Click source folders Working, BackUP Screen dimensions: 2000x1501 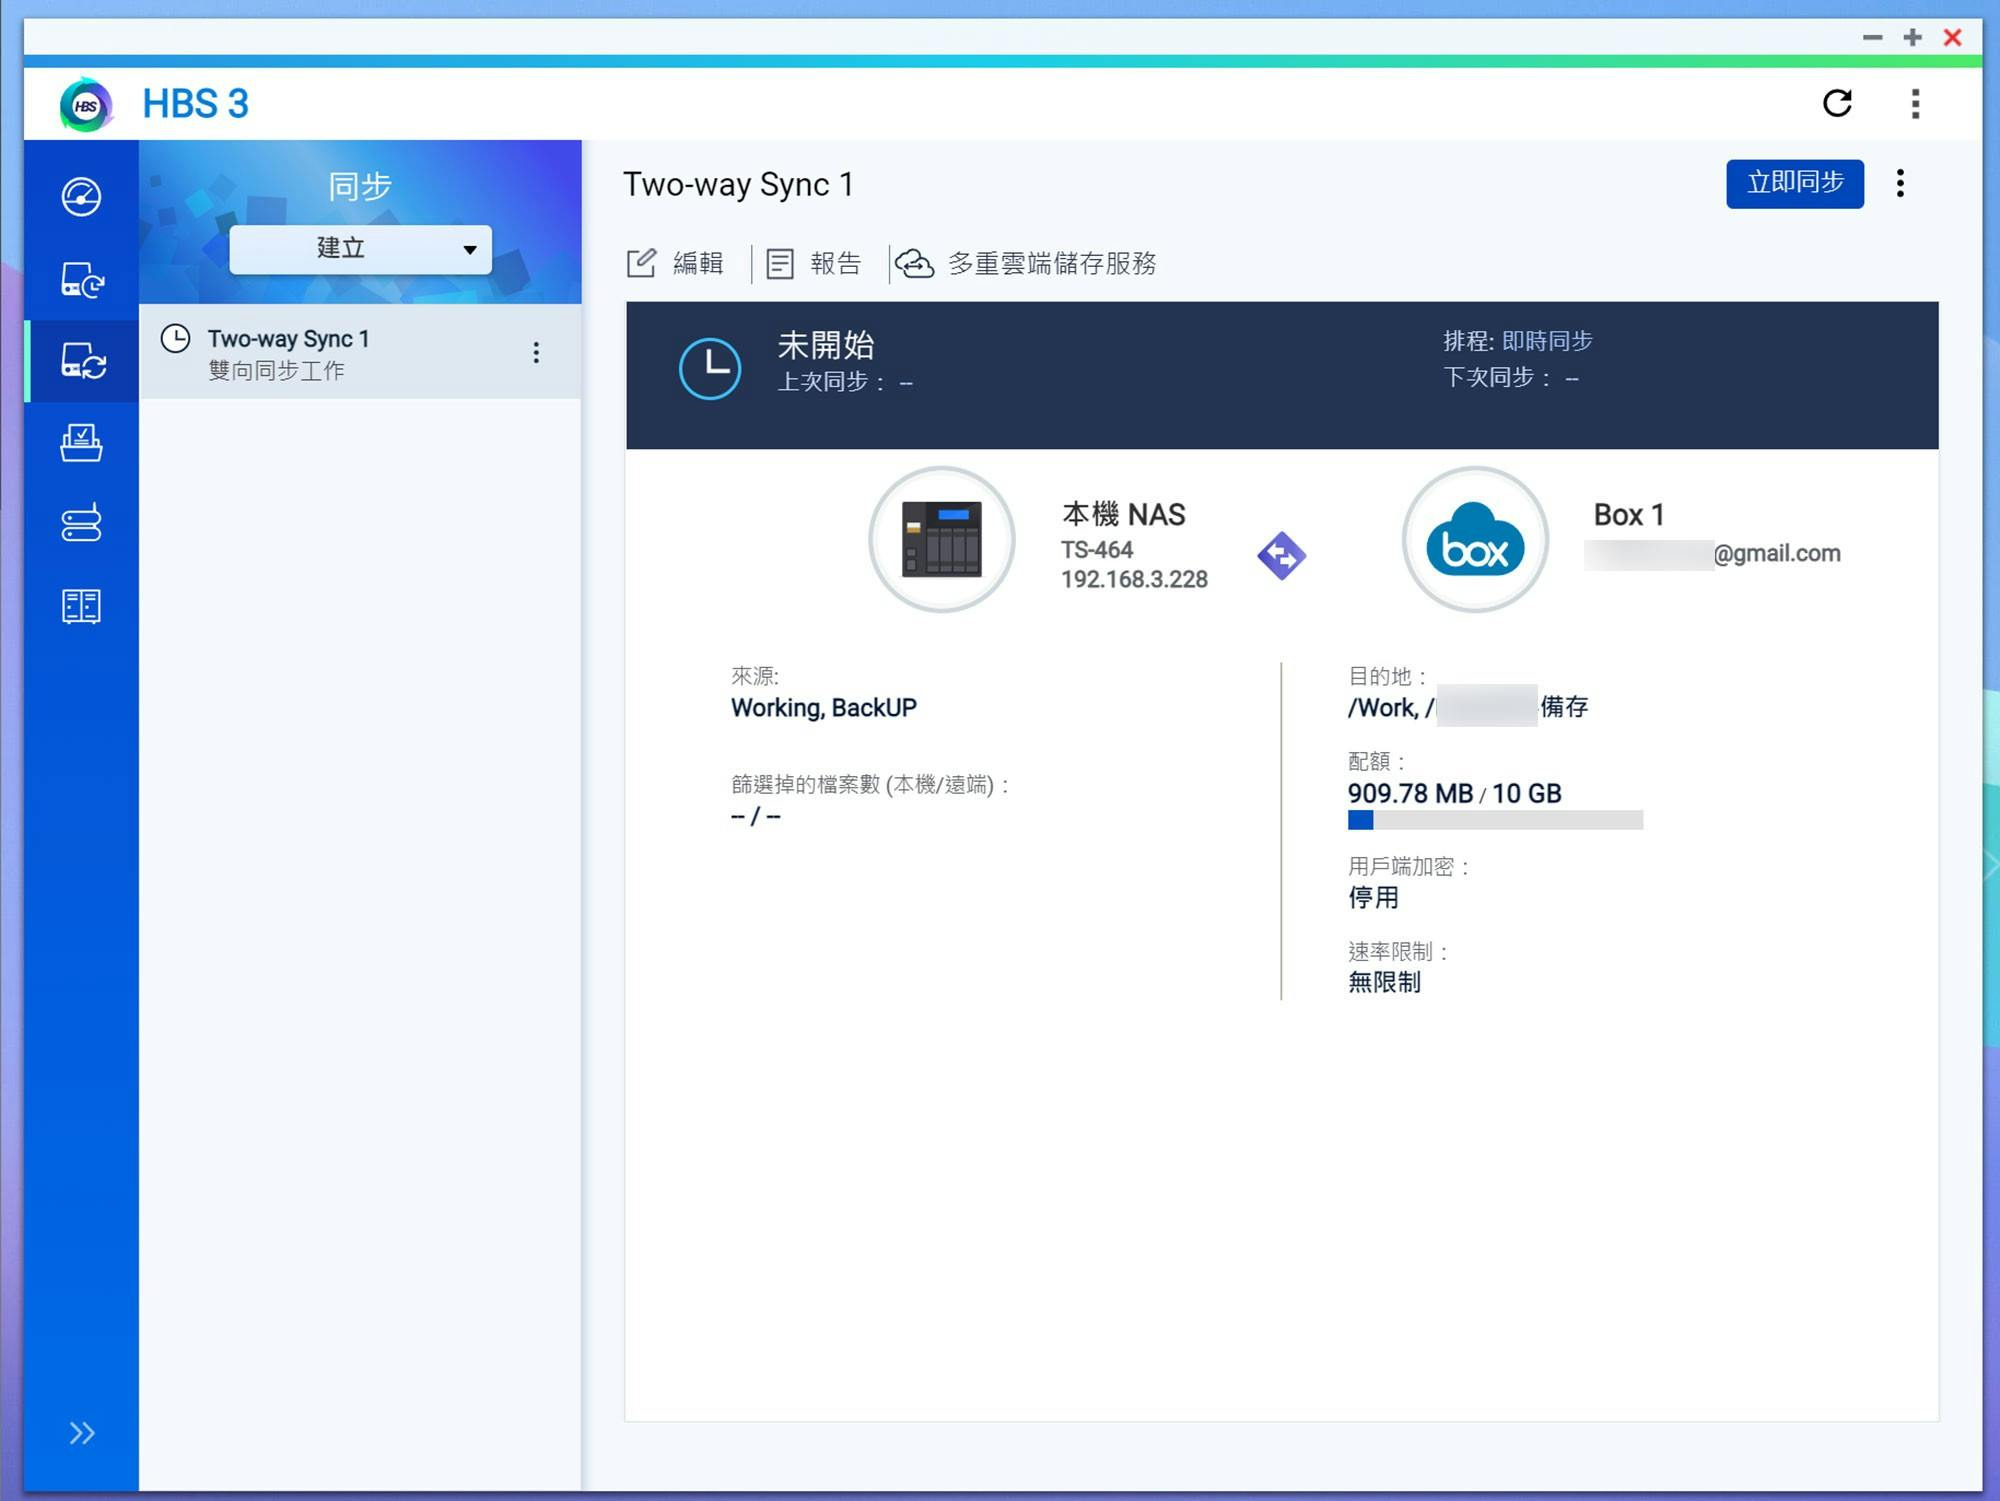coord(824,708)
